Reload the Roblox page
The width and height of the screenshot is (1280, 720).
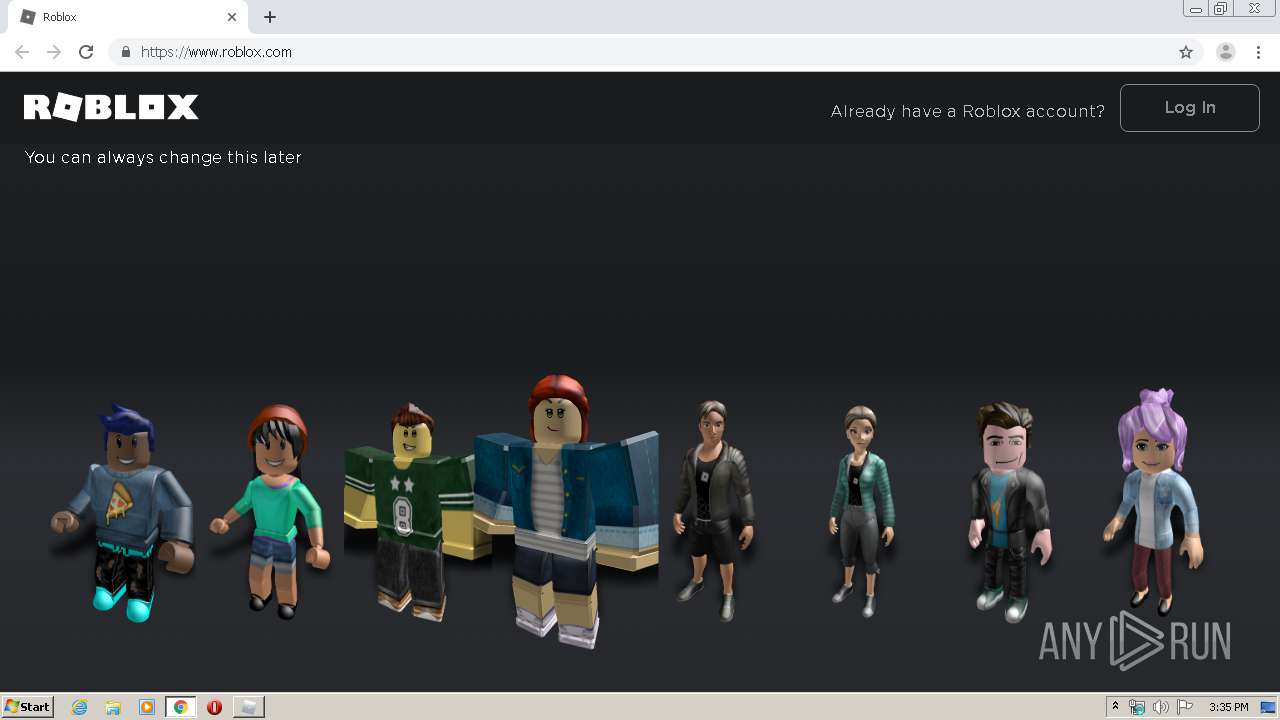pyautogui.click(x=86, y=52)
